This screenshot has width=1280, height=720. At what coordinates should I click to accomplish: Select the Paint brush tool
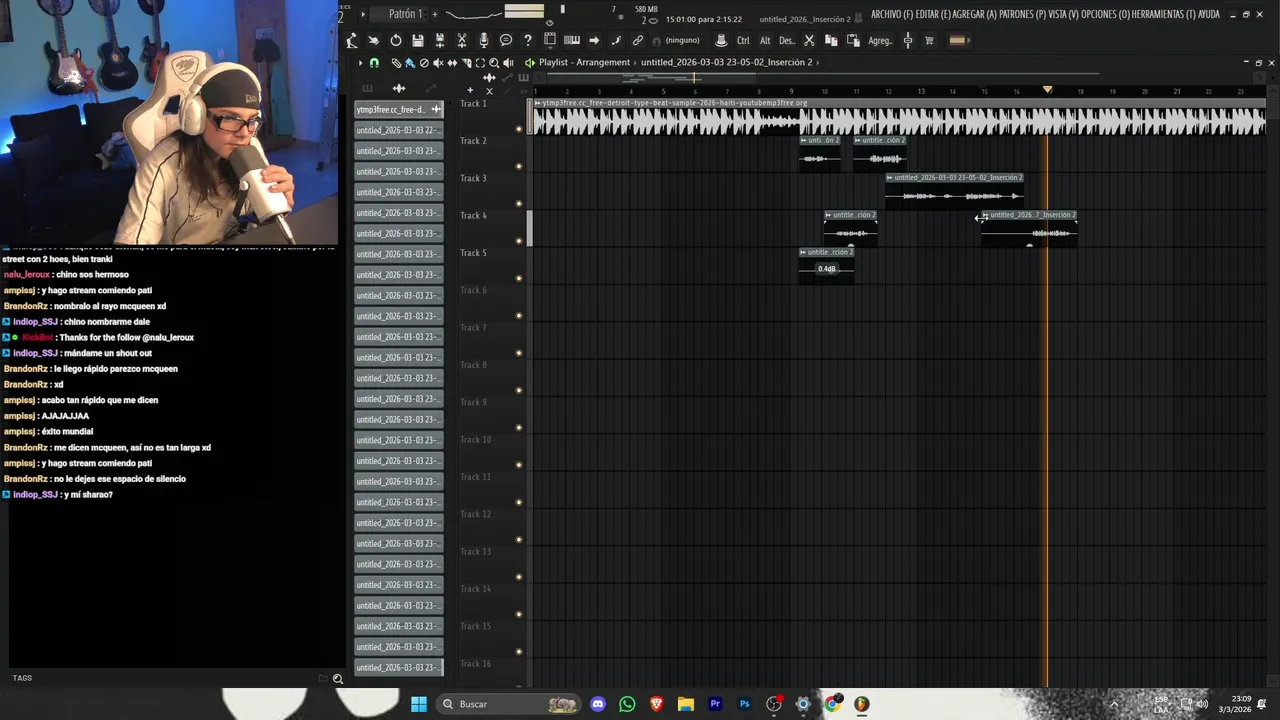[x=410, y=62]
